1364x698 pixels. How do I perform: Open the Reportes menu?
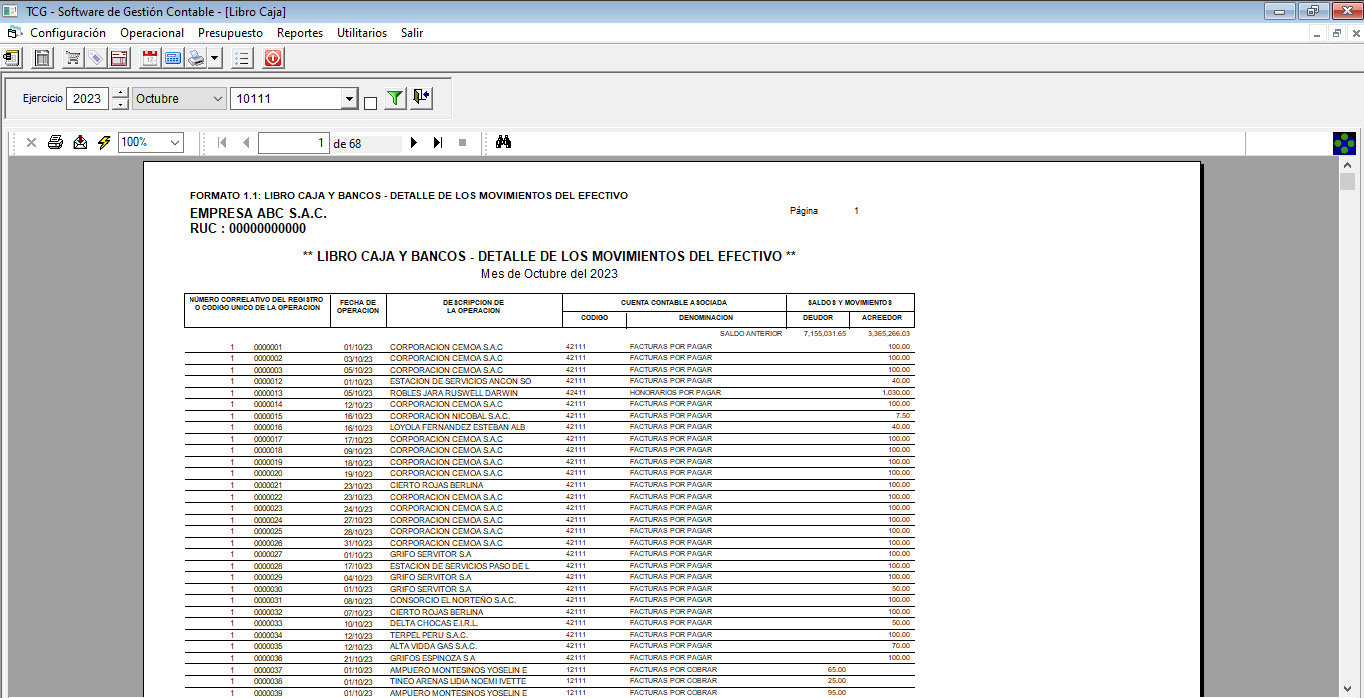point(300,33)
